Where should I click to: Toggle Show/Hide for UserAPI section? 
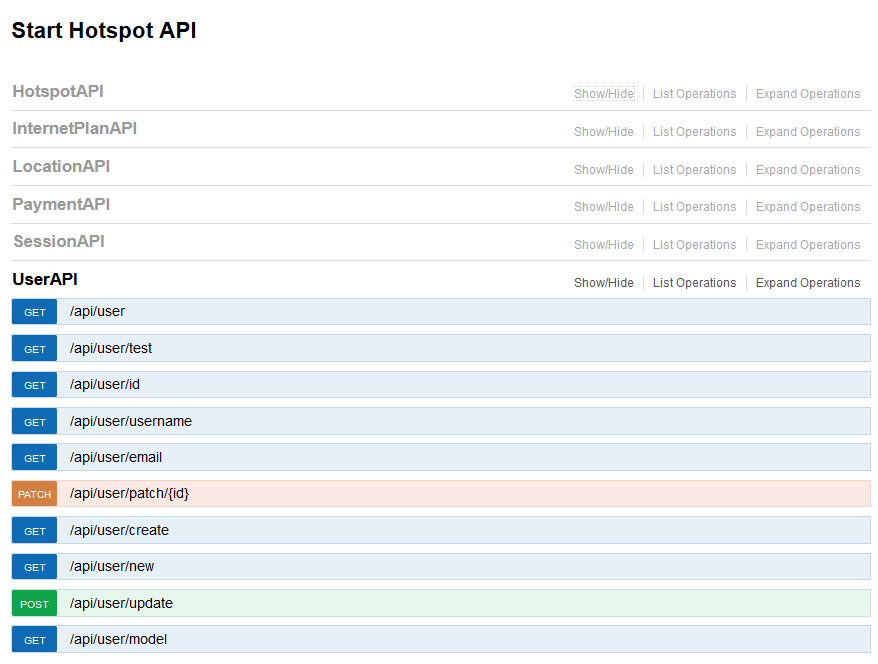click(603, 283)
